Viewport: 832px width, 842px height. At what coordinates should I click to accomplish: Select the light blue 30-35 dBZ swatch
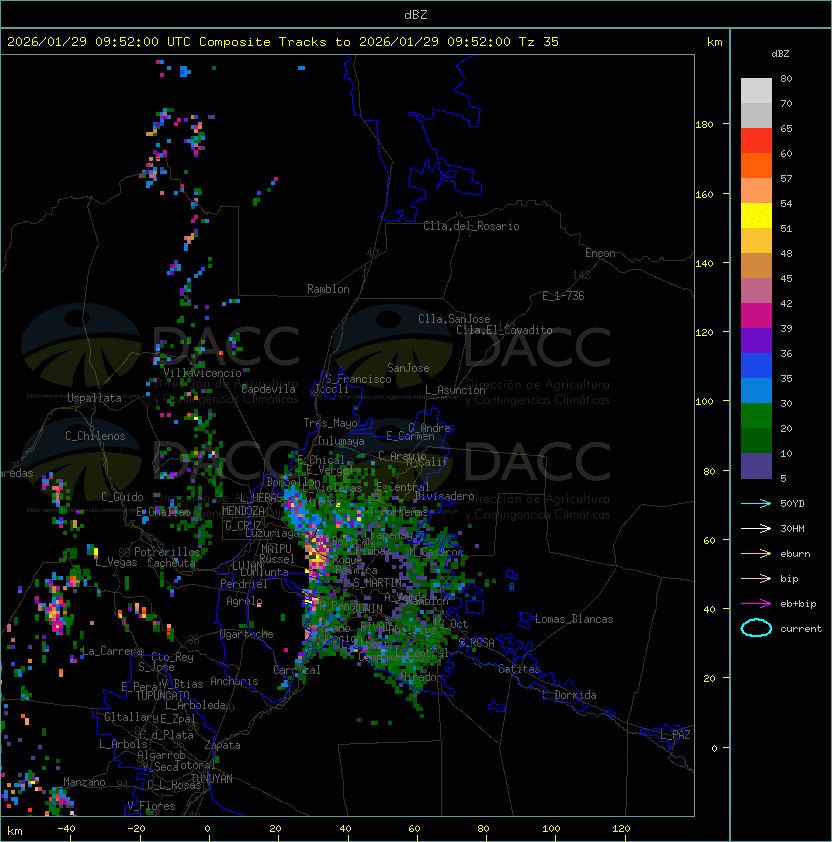(756, 390)
